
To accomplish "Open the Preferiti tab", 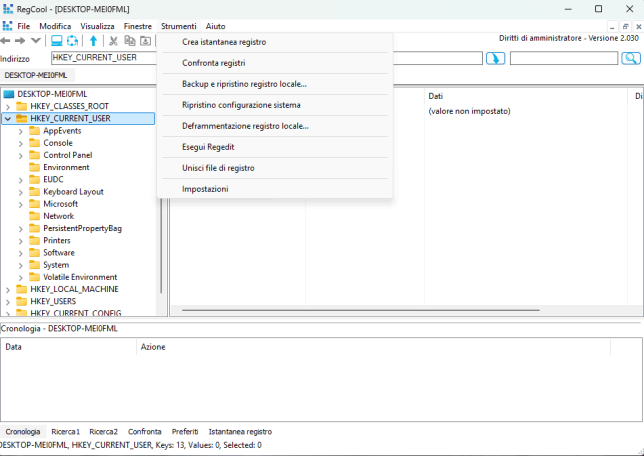I will [185, 431].
